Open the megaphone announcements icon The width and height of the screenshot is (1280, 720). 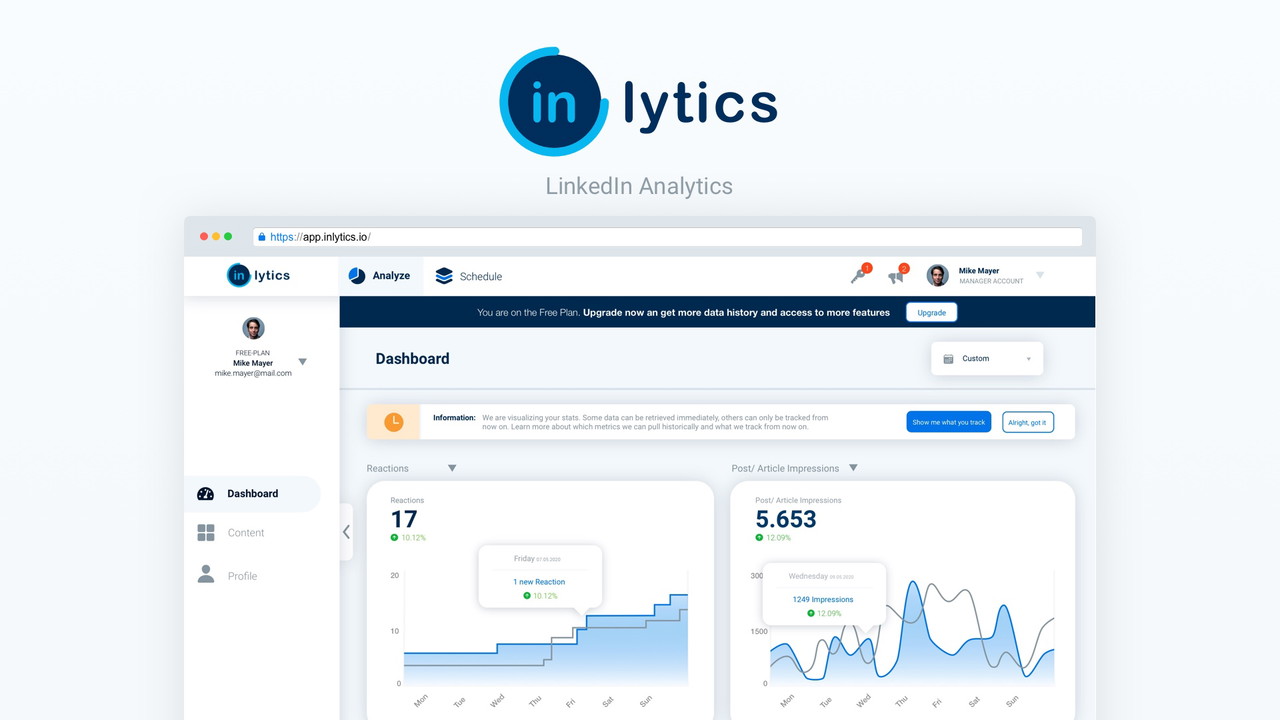pos(897,276)
